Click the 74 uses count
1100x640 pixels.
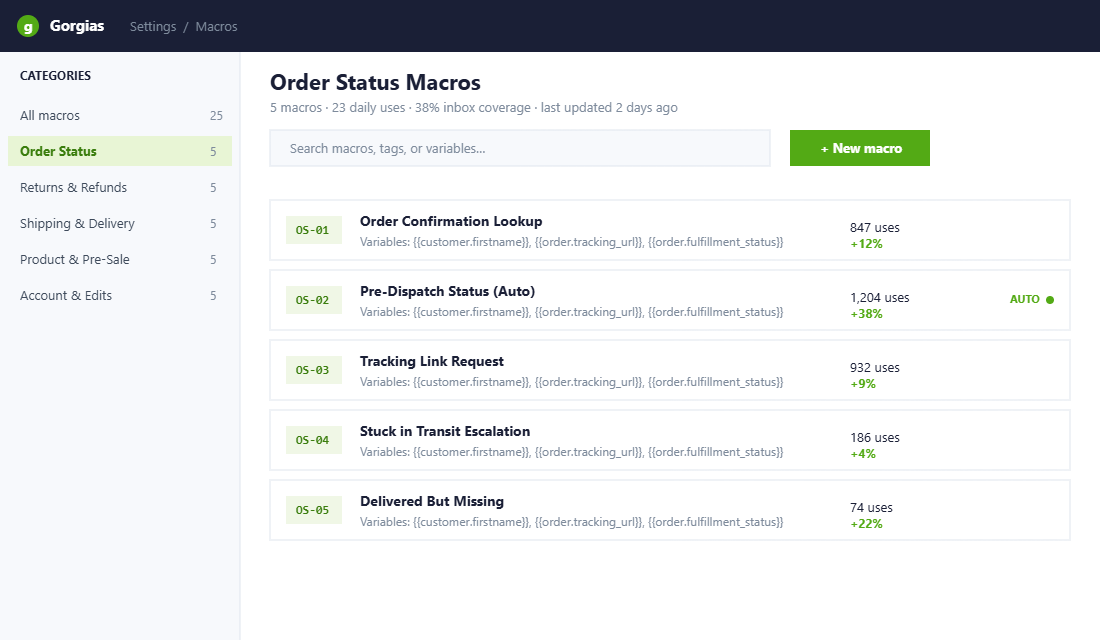871,507
